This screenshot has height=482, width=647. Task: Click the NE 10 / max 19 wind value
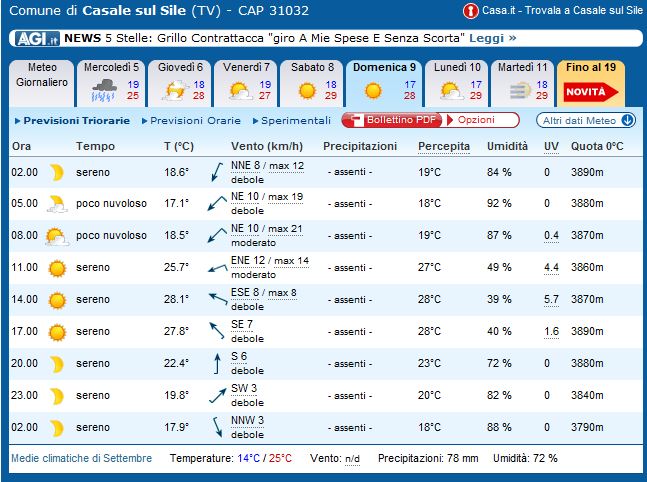[x=267, y=197]
